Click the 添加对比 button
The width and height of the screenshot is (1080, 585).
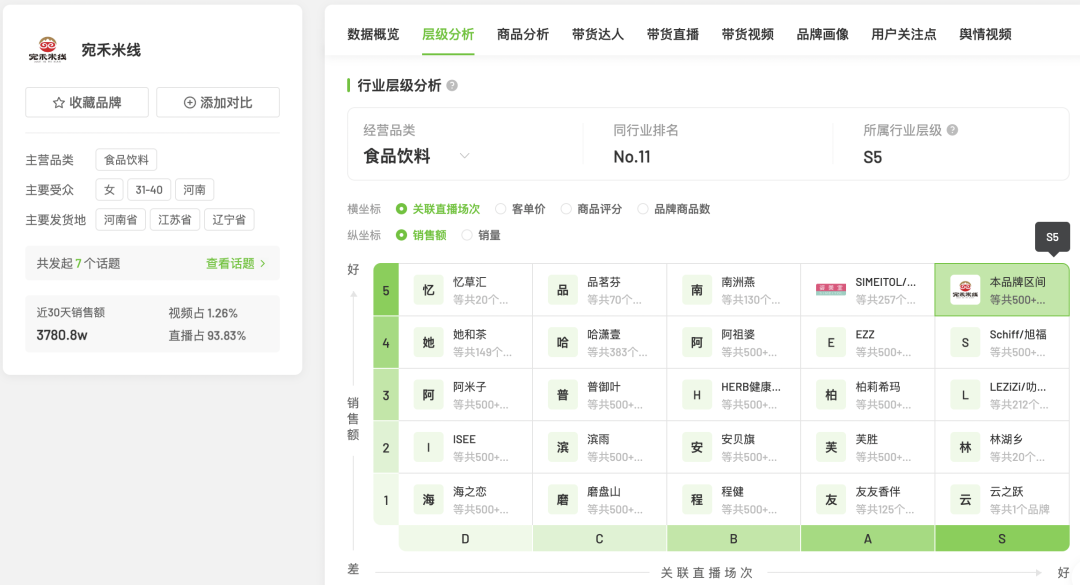tap(218, 102)
